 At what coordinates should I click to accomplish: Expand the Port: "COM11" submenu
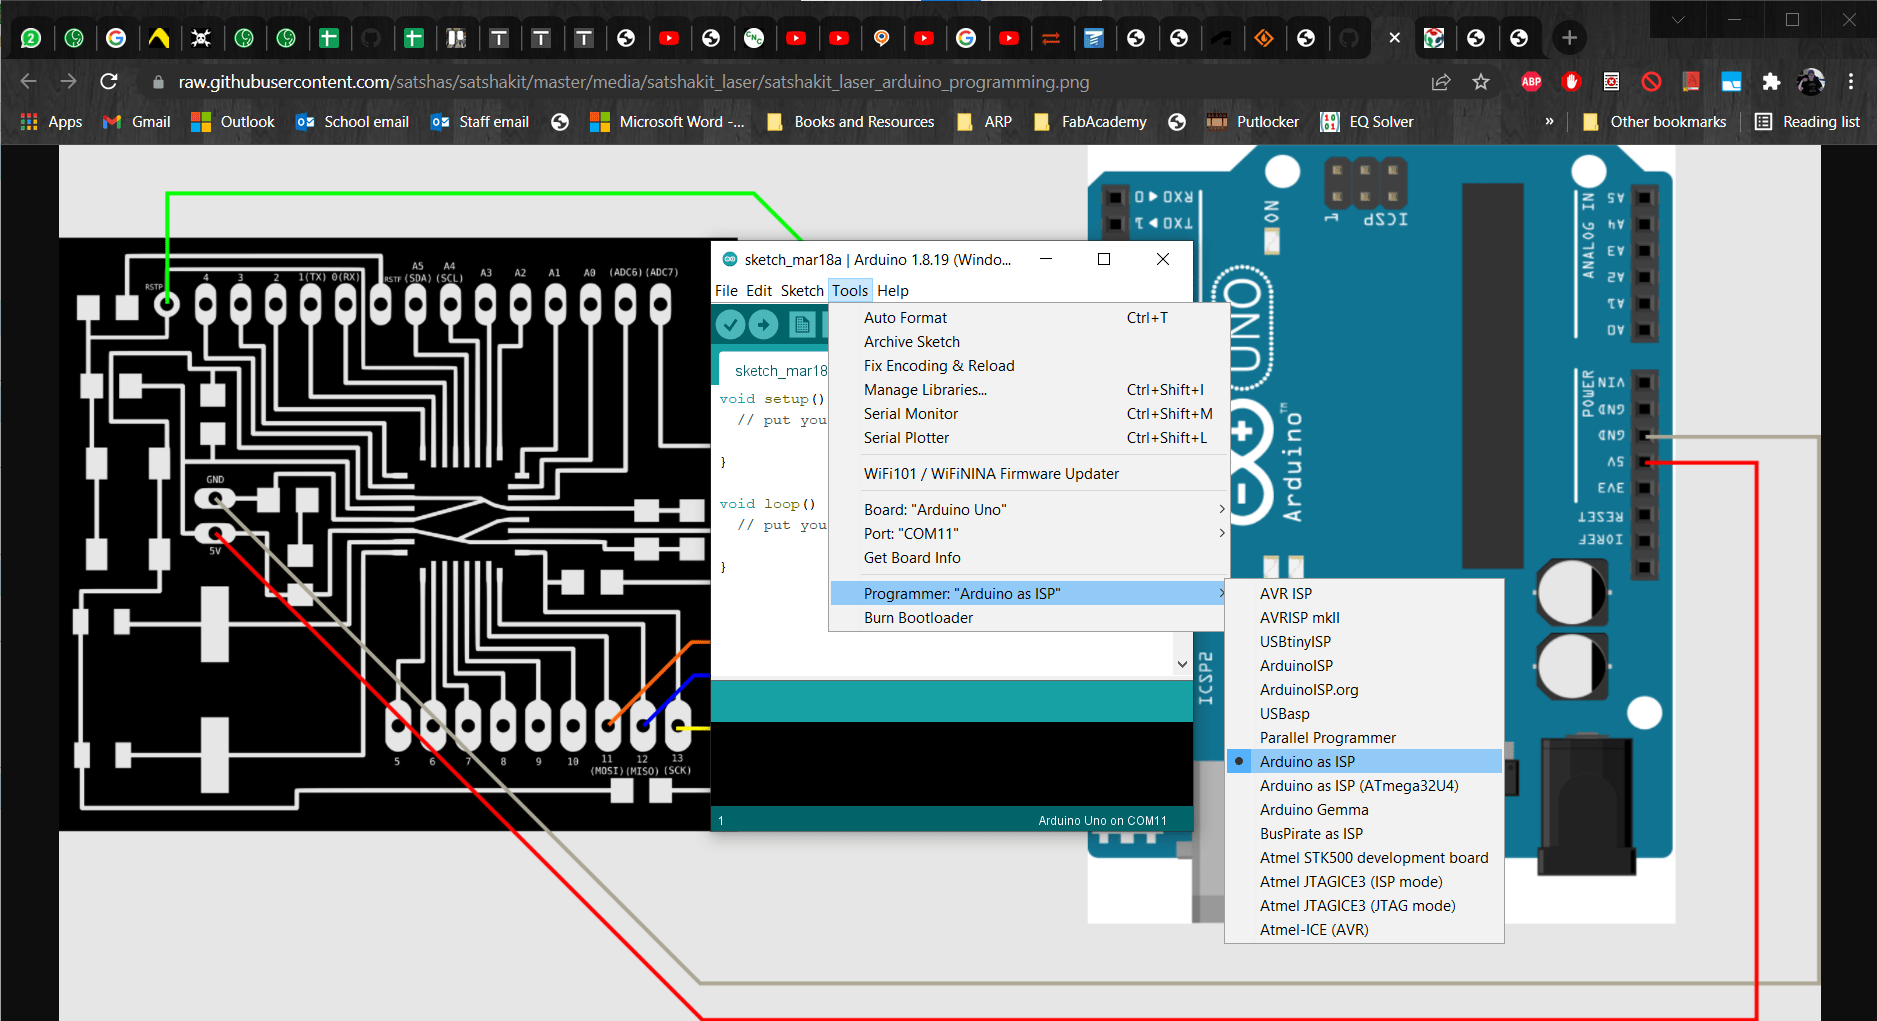[x=1029, y=533]
